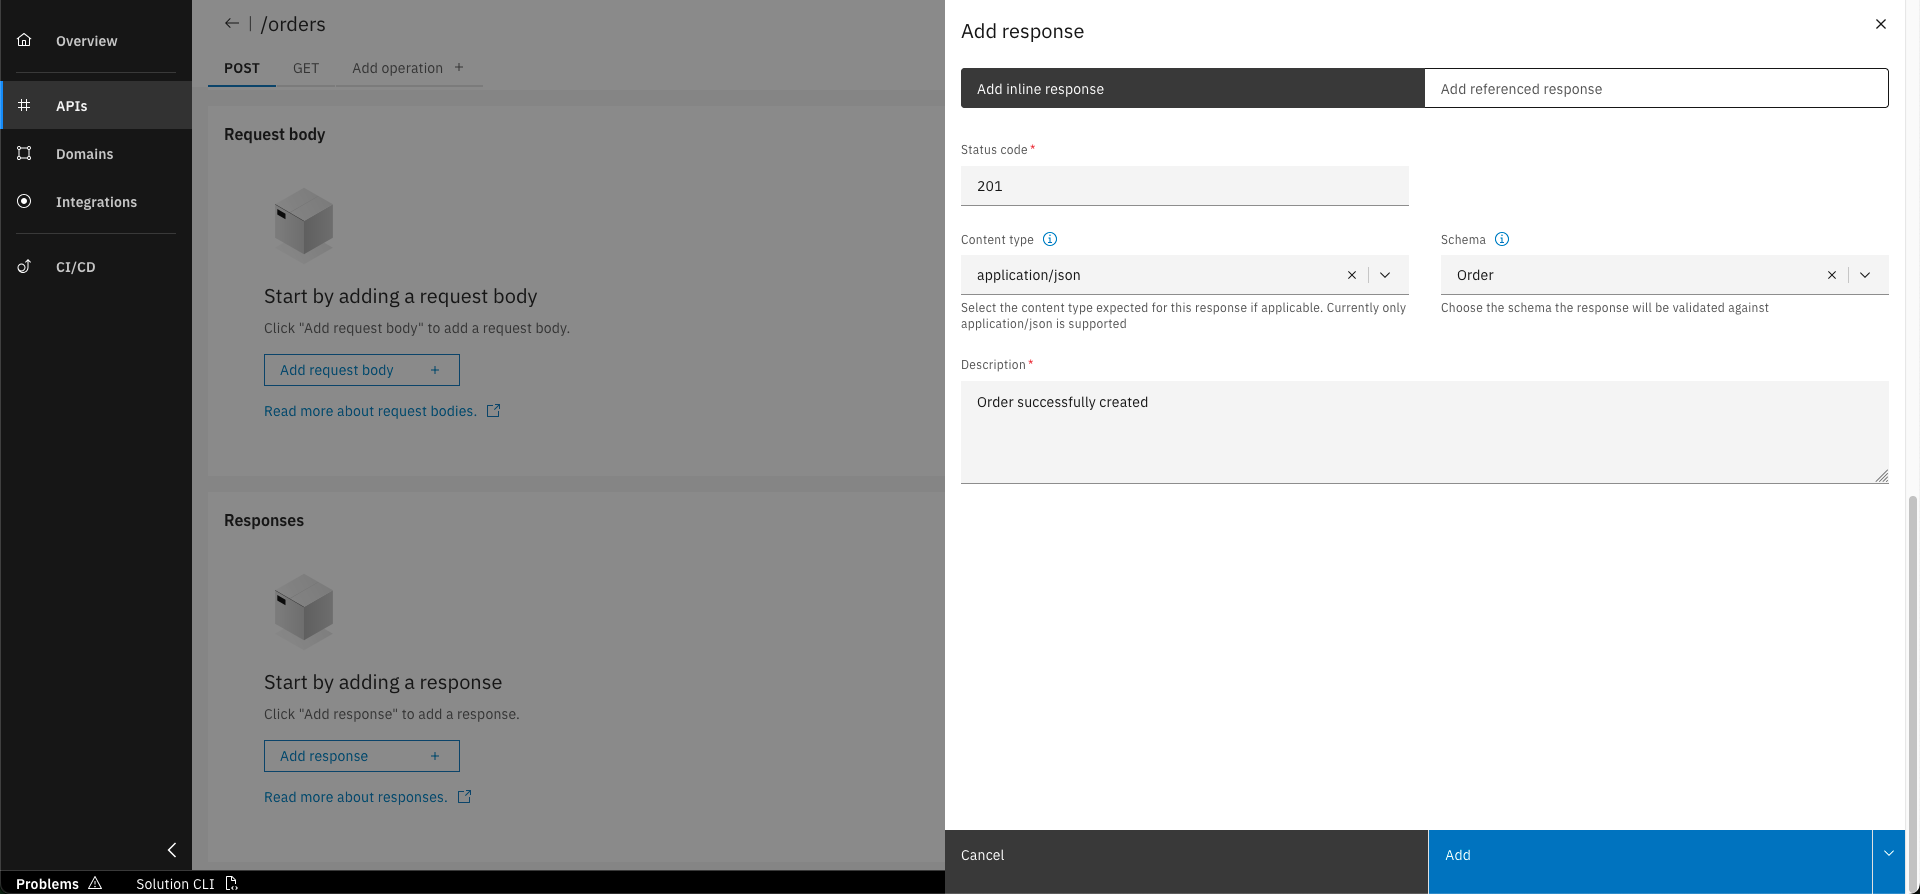Select the Add inline response tab
1920x894 pixels.
(x=1192, y=88)
